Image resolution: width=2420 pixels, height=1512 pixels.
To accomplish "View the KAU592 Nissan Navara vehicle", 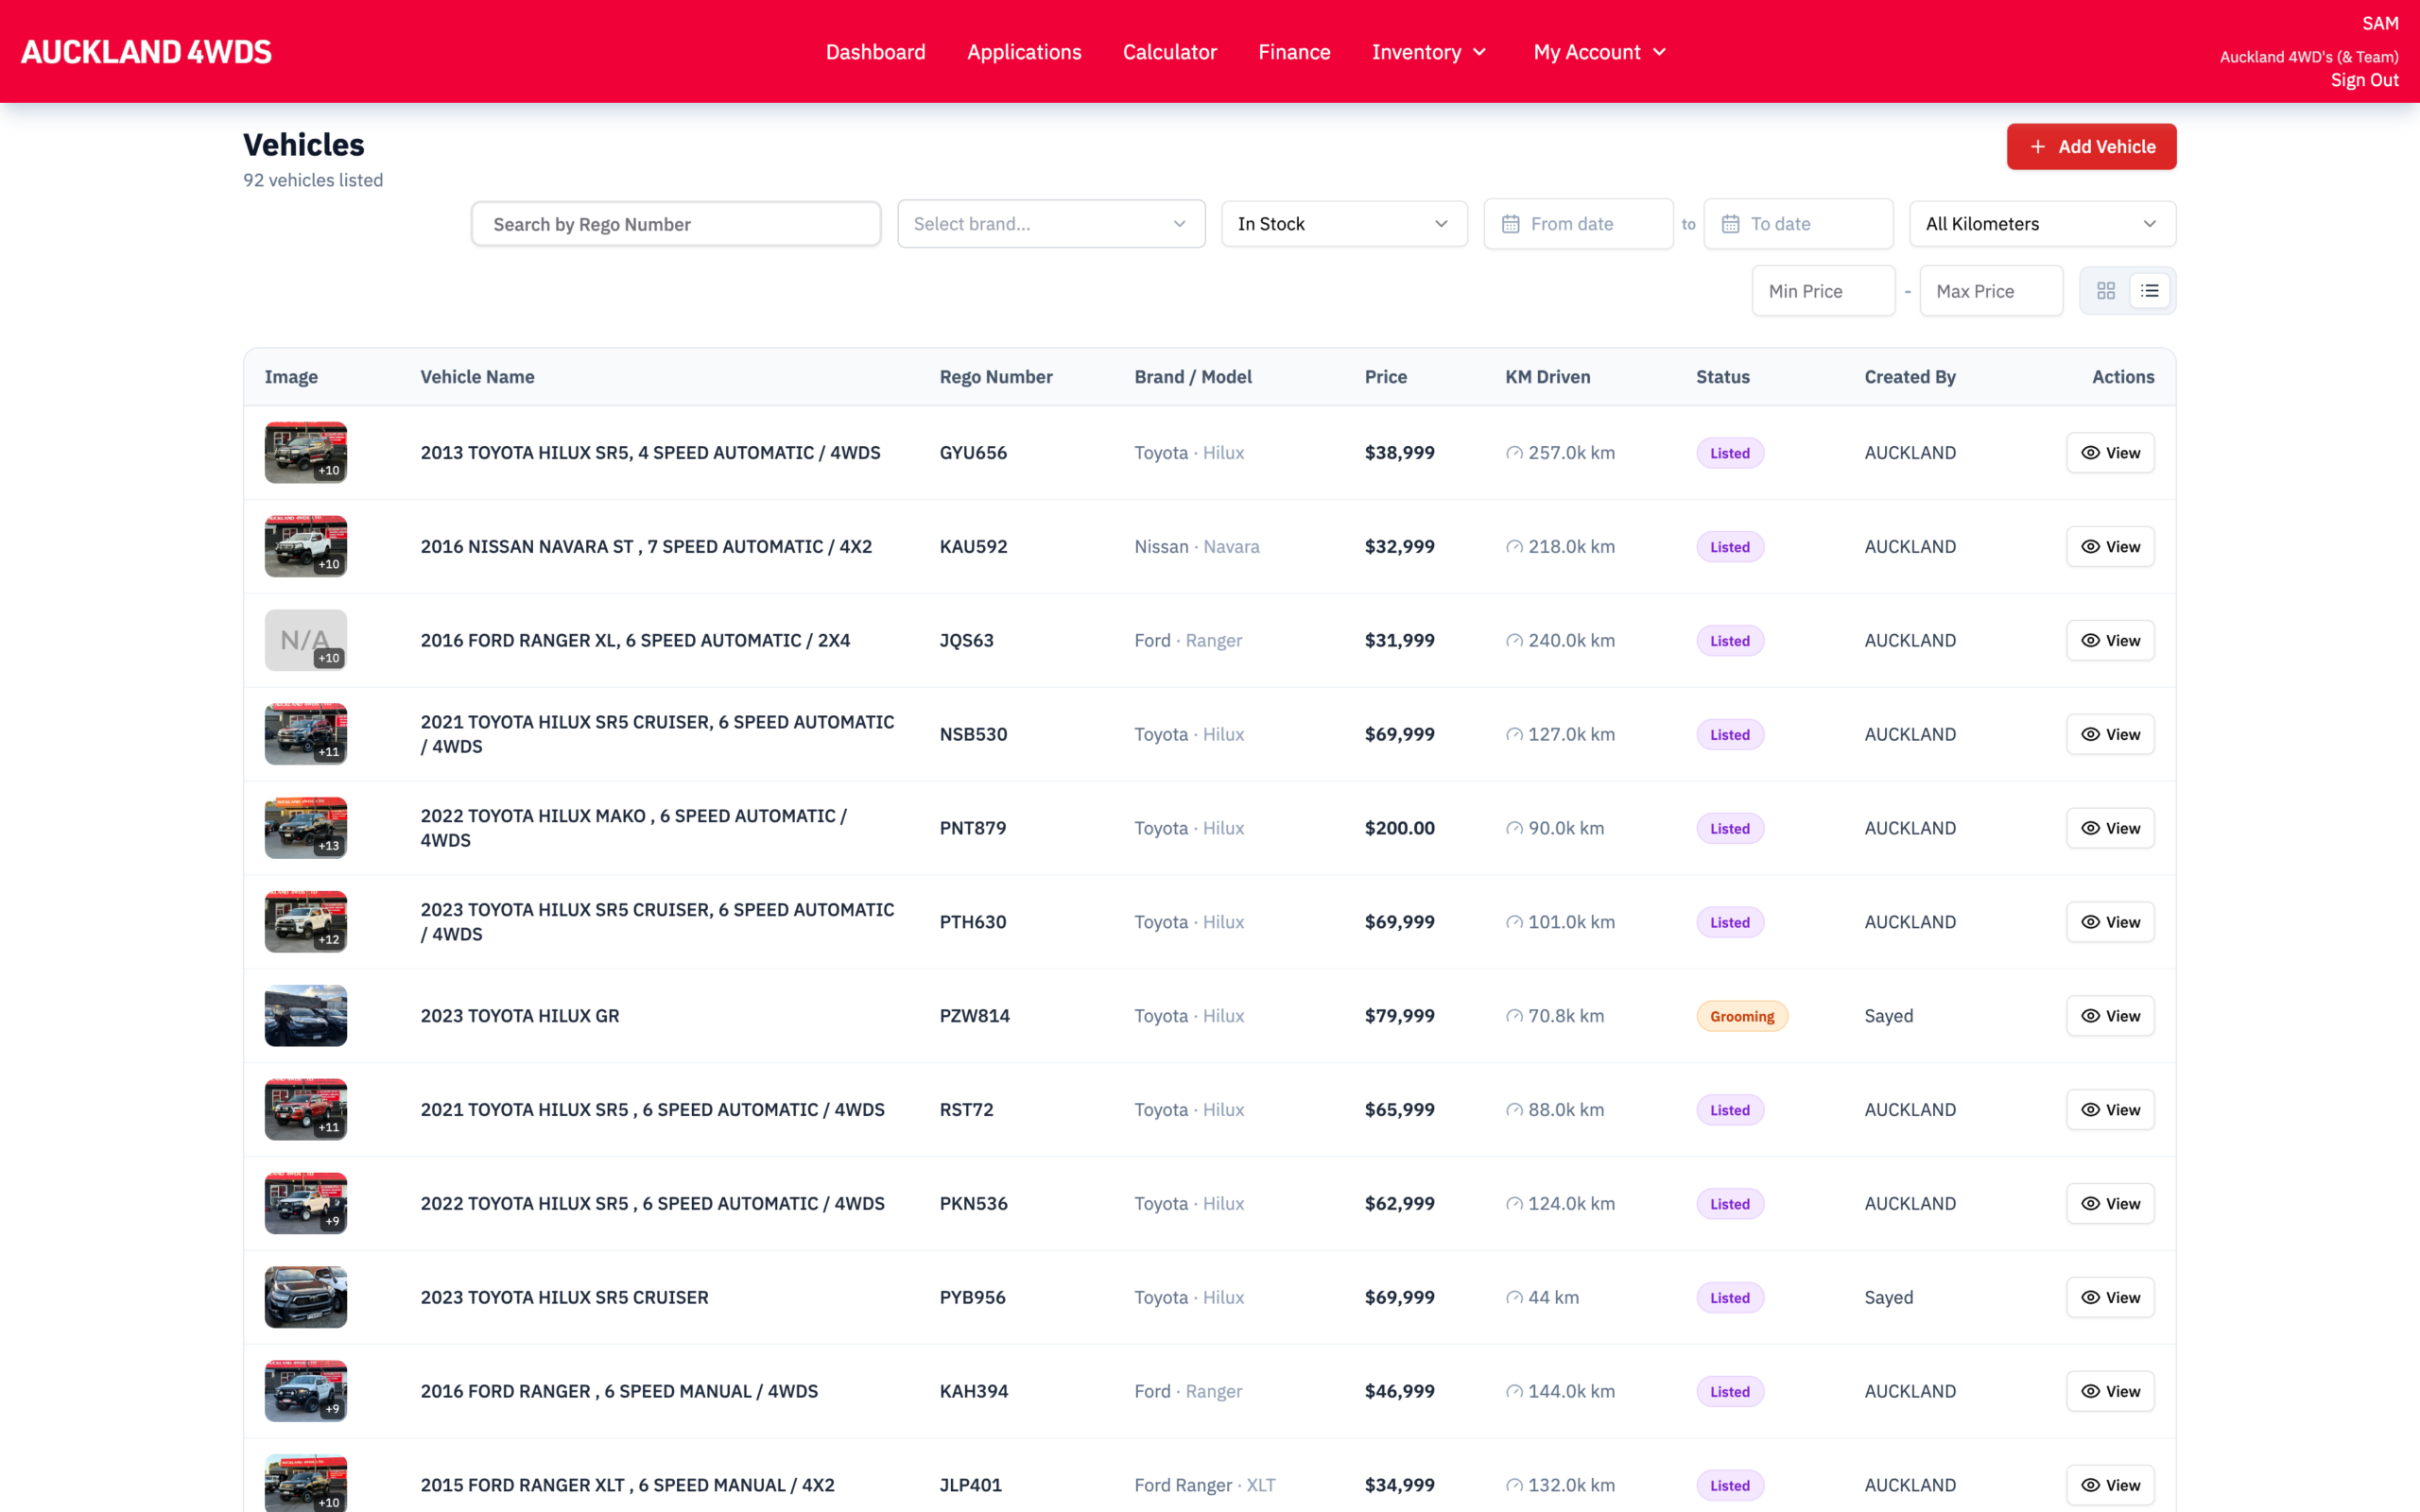I will click(2110, 547).
